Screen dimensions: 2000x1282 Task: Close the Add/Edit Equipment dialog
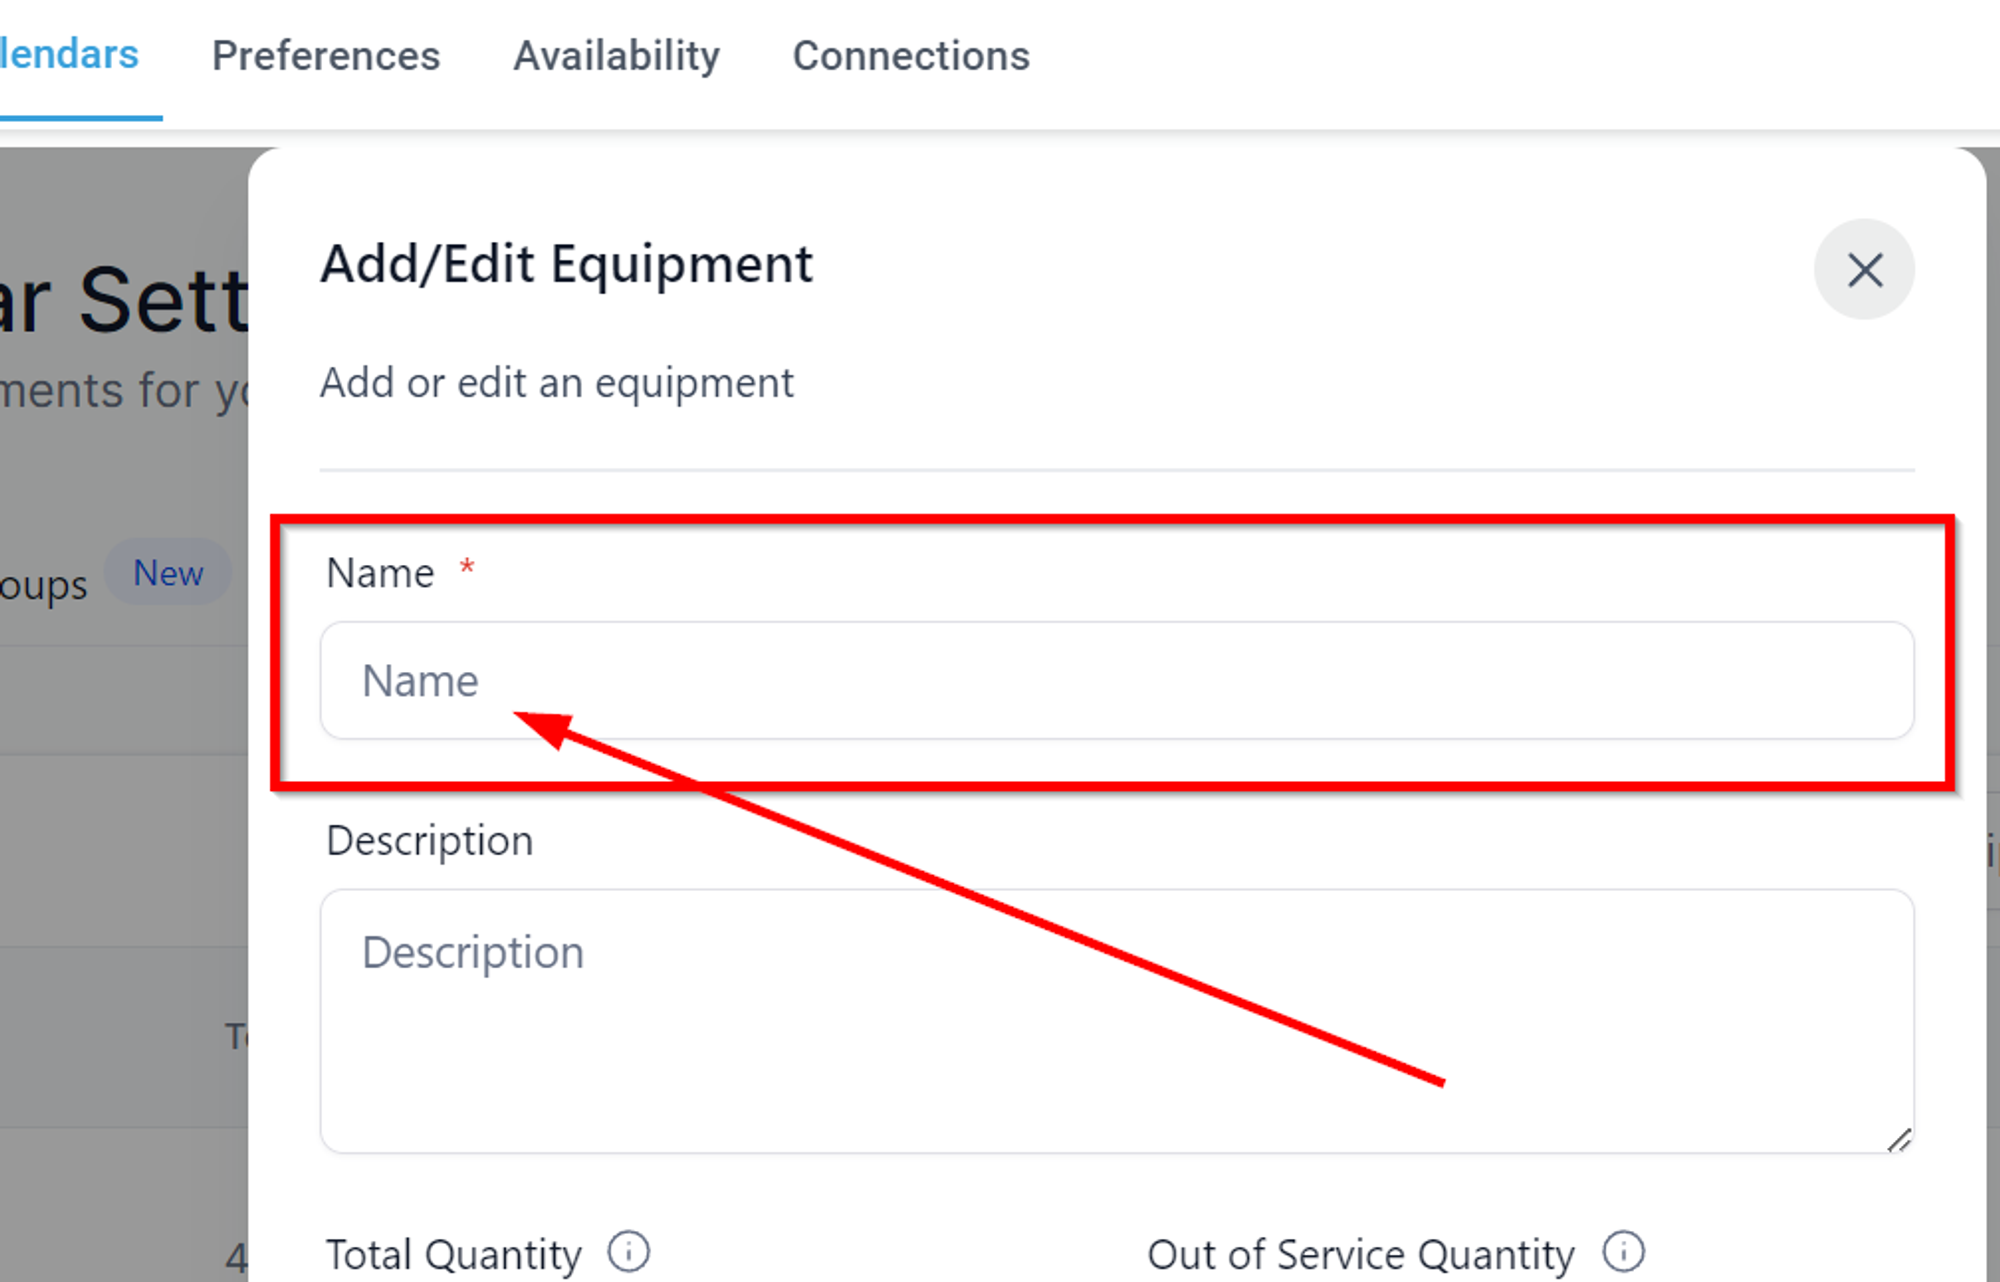point(1864,270)
